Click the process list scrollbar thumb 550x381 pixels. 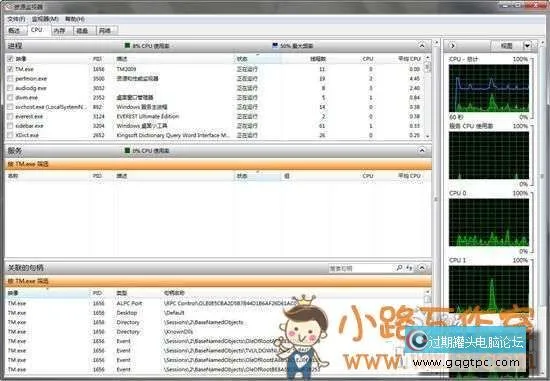click(428, 67)
